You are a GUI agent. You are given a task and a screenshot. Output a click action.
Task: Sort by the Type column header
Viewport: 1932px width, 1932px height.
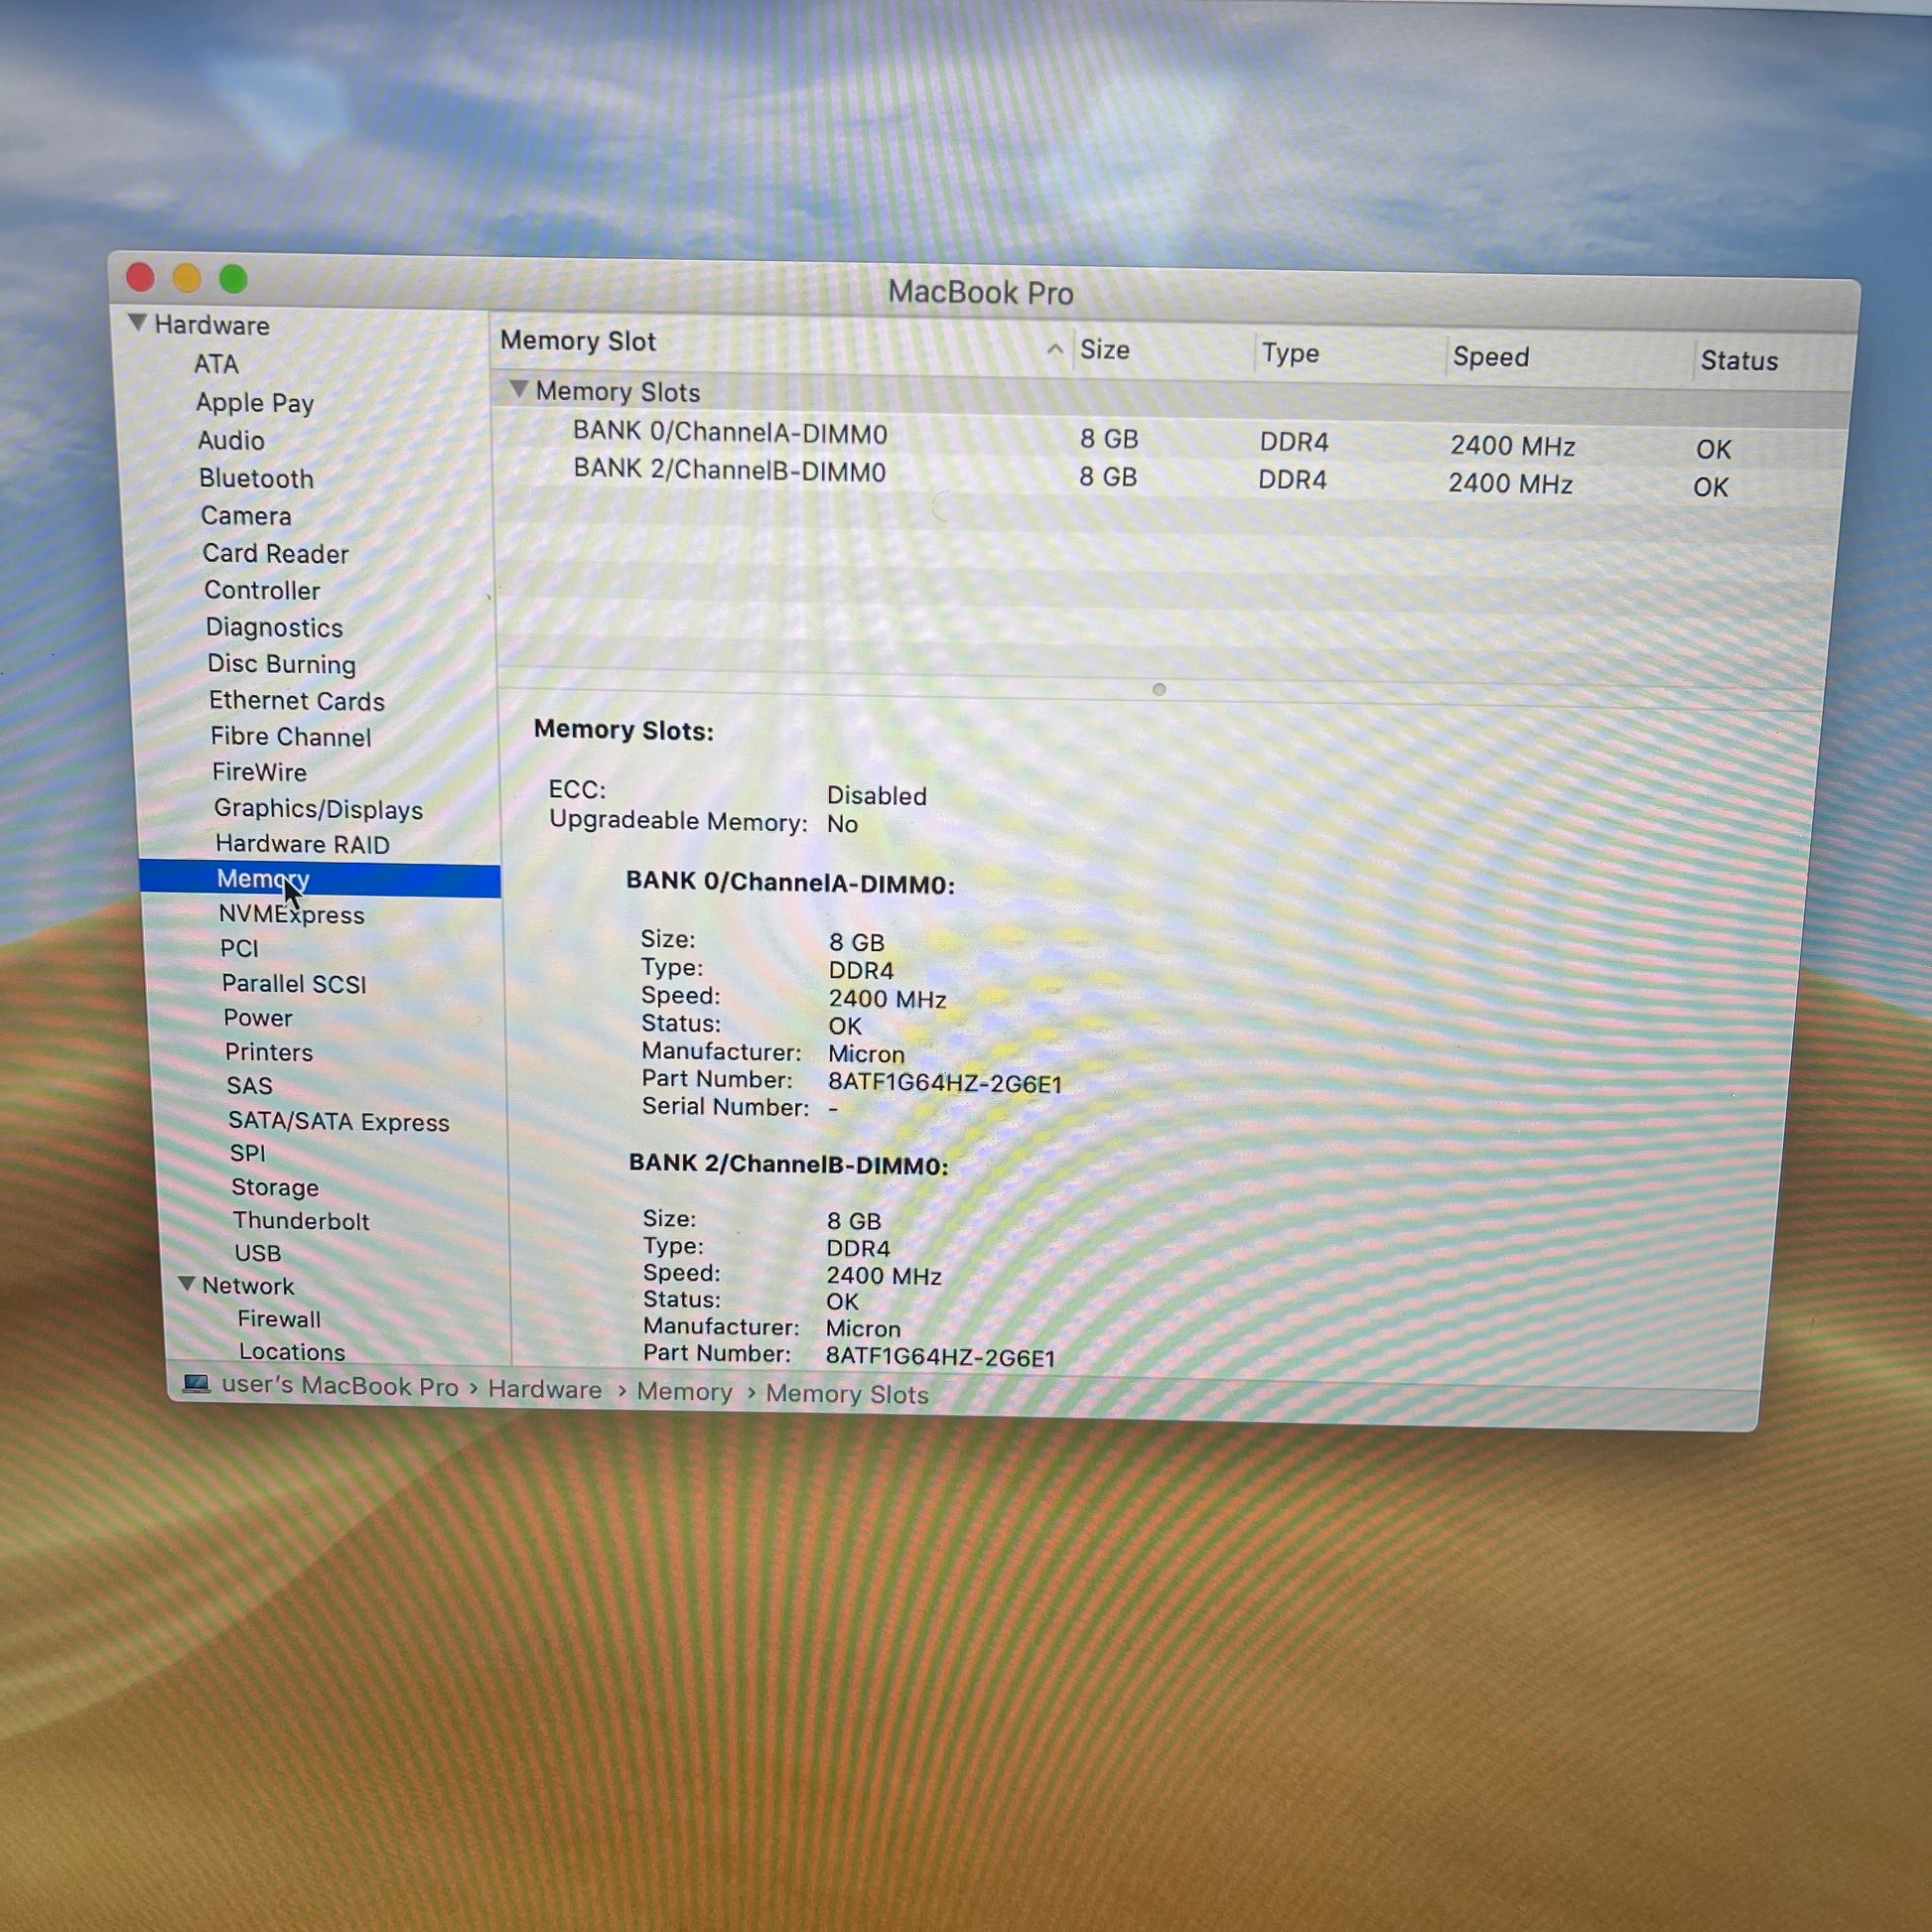click(1290, 353)
